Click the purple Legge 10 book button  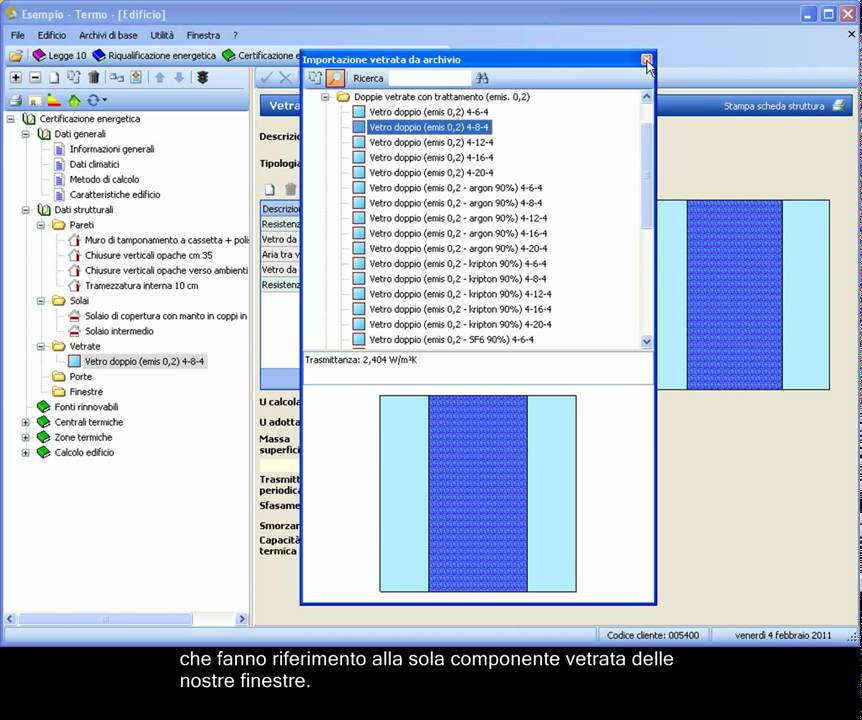pos(59,56)
